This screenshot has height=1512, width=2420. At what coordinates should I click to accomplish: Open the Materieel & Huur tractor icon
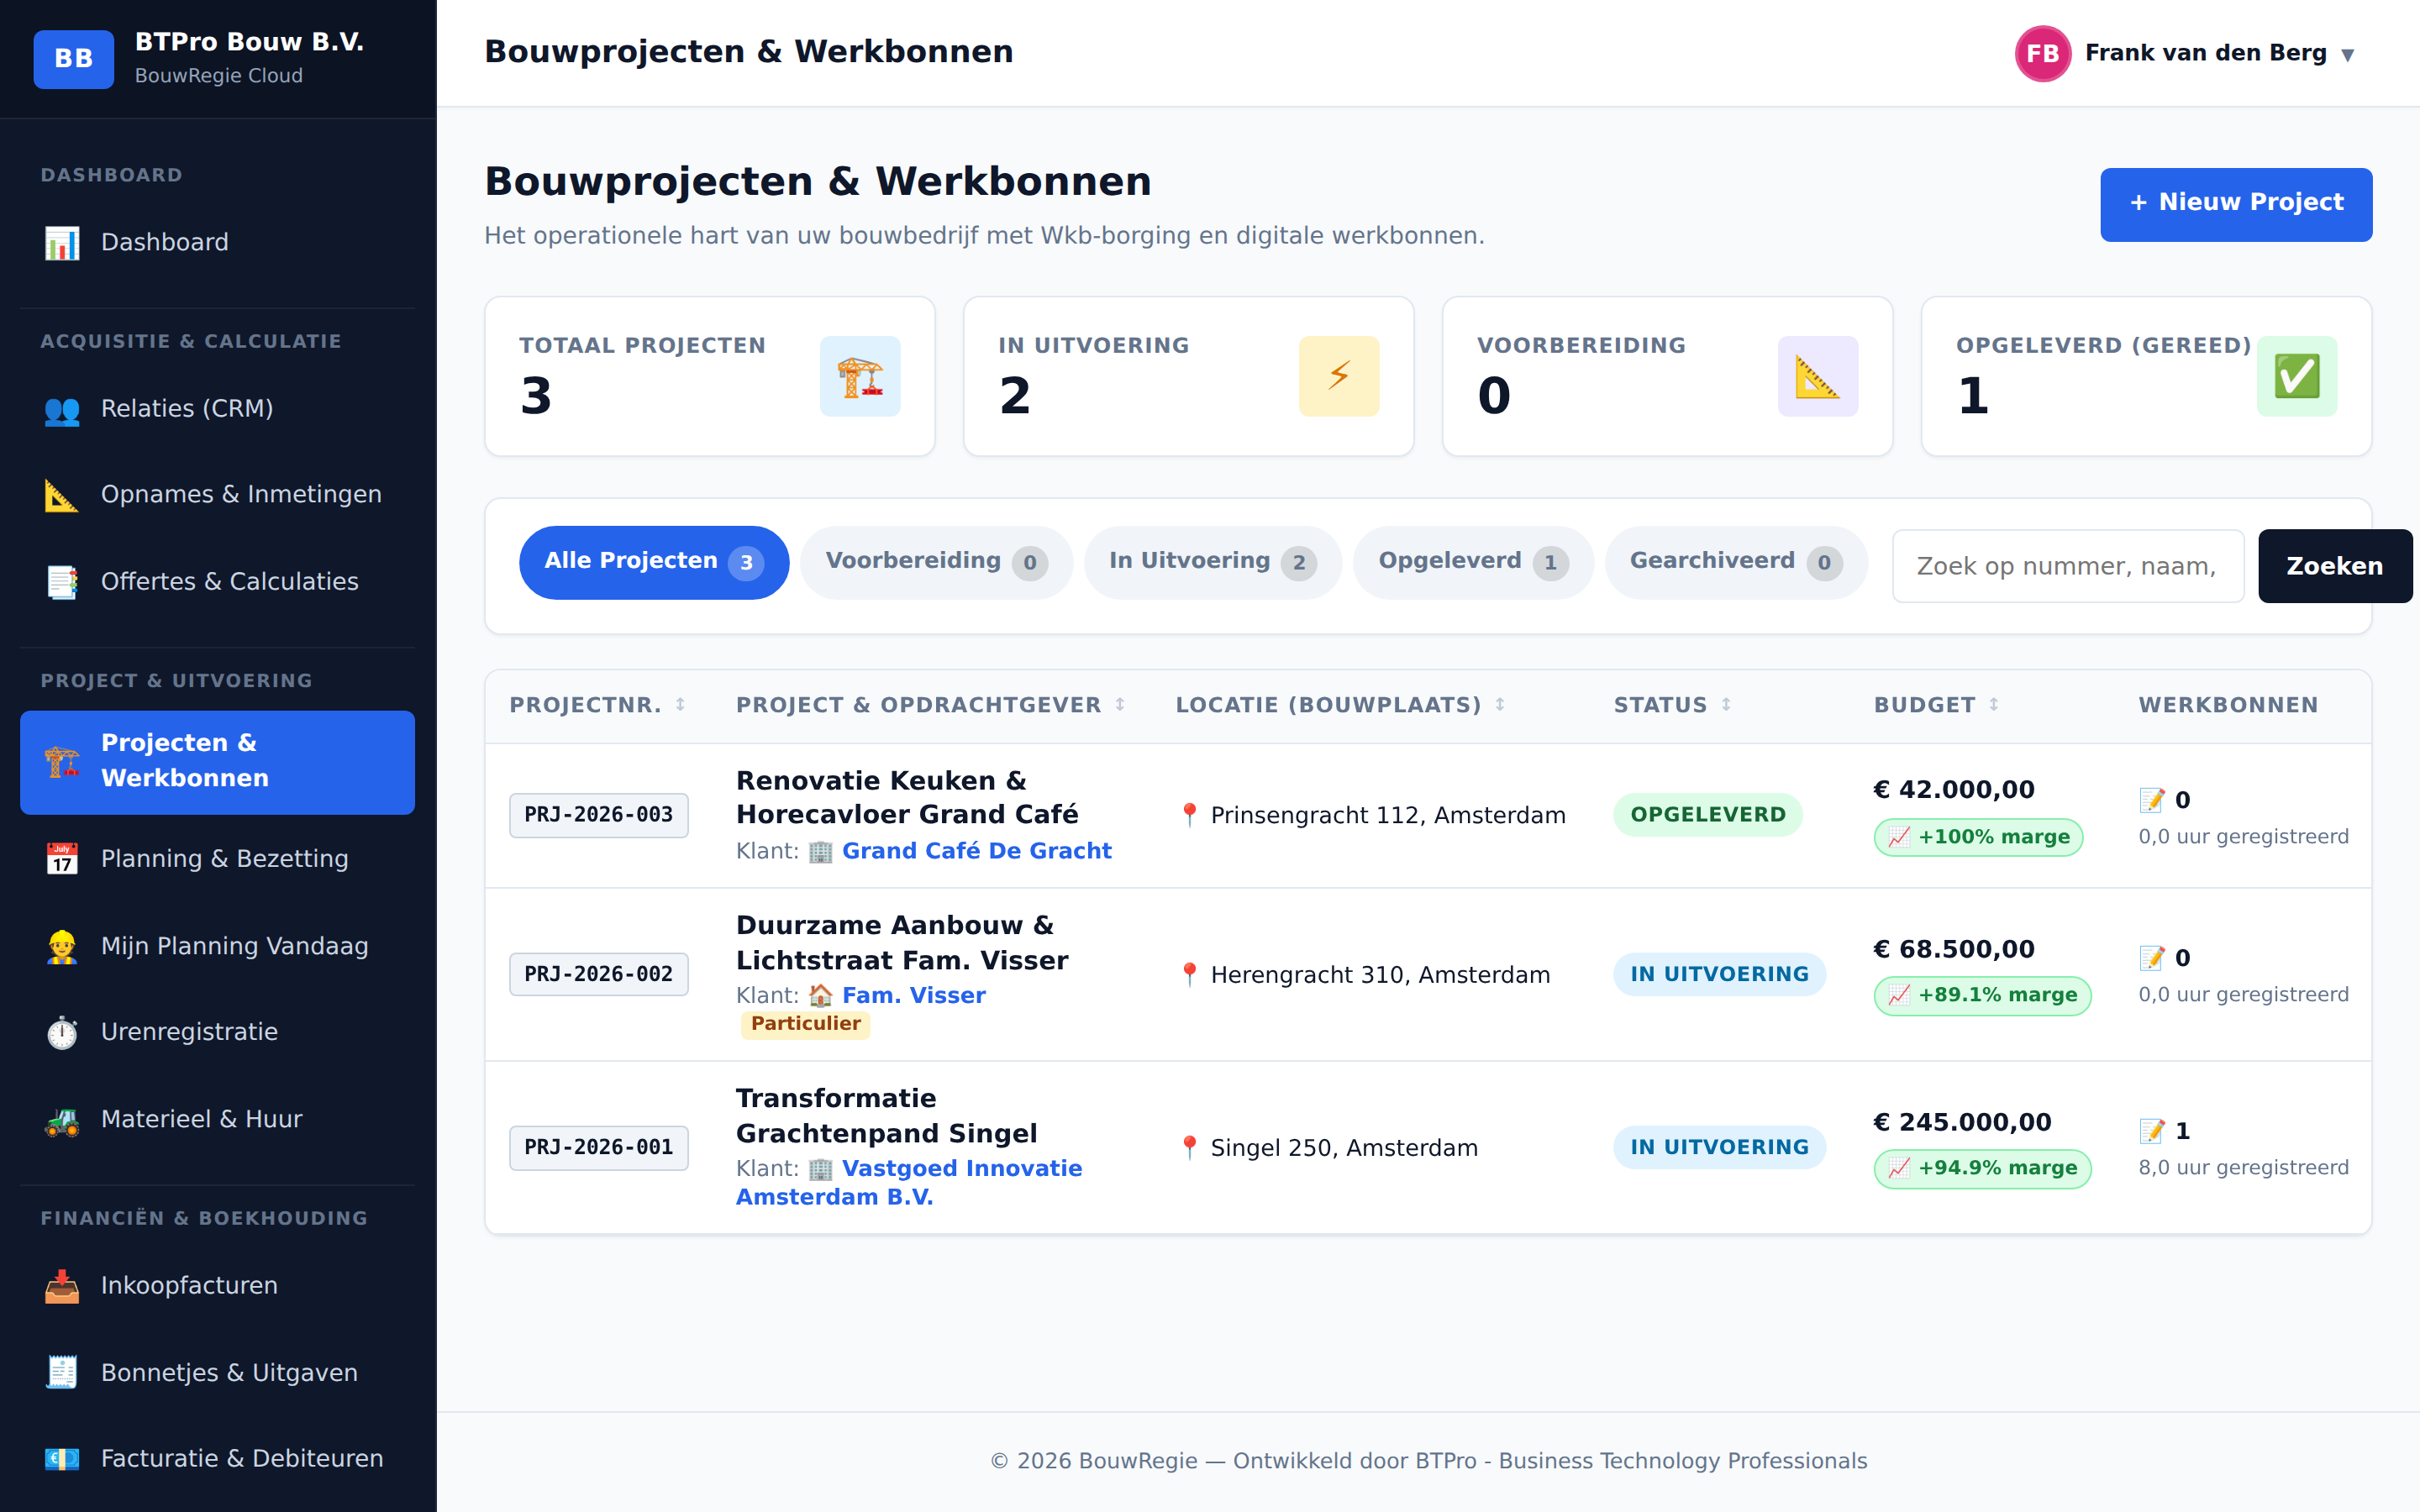tap(62, 1120)
